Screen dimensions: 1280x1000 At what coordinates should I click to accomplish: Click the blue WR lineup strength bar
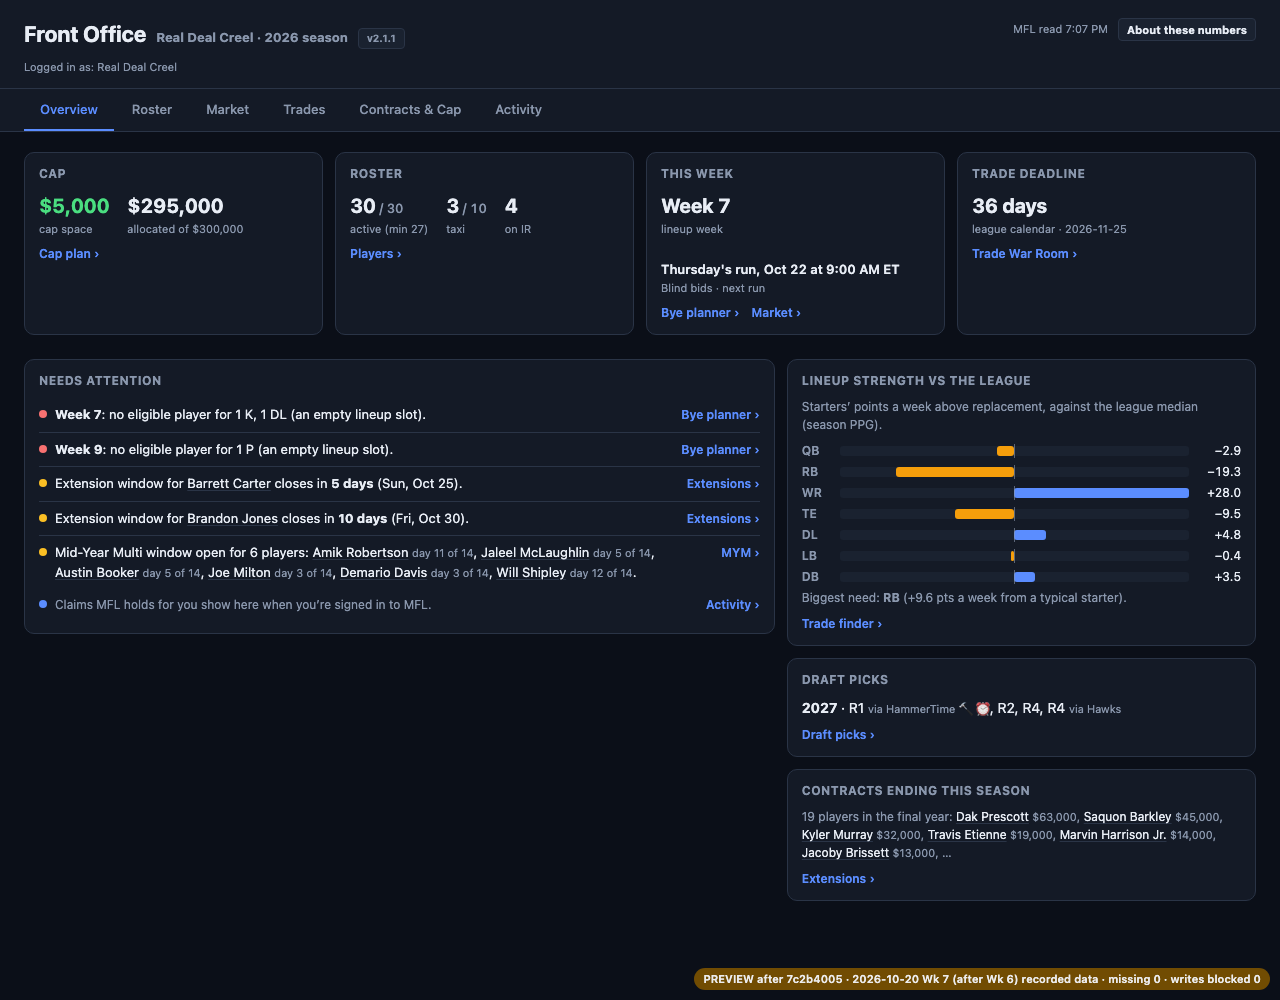coord(1101,493)
